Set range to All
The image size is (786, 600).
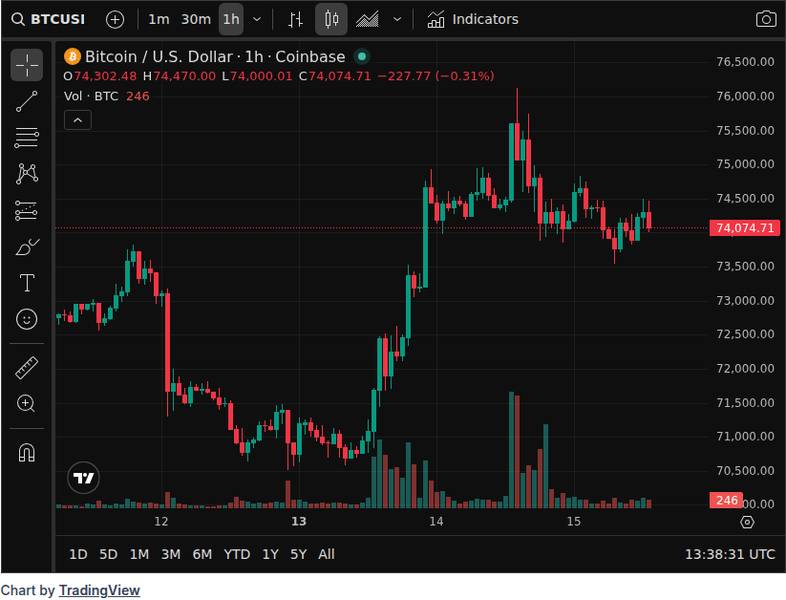(x=326, y=554)
